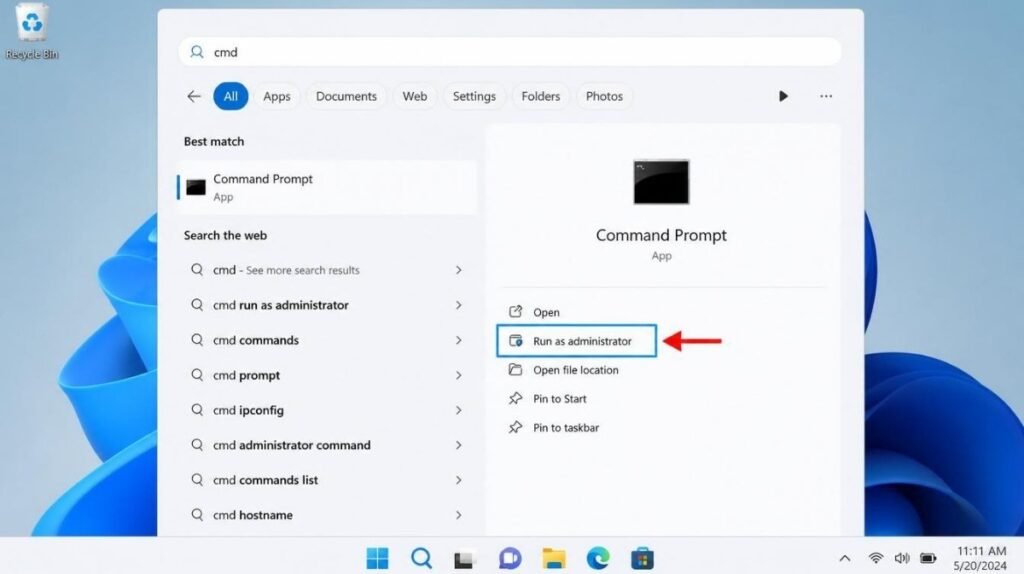Expand chevron beside cmd commands list
Image resolution: width=1024 pixels, height=574 pixels.
[x=458, y=480]
